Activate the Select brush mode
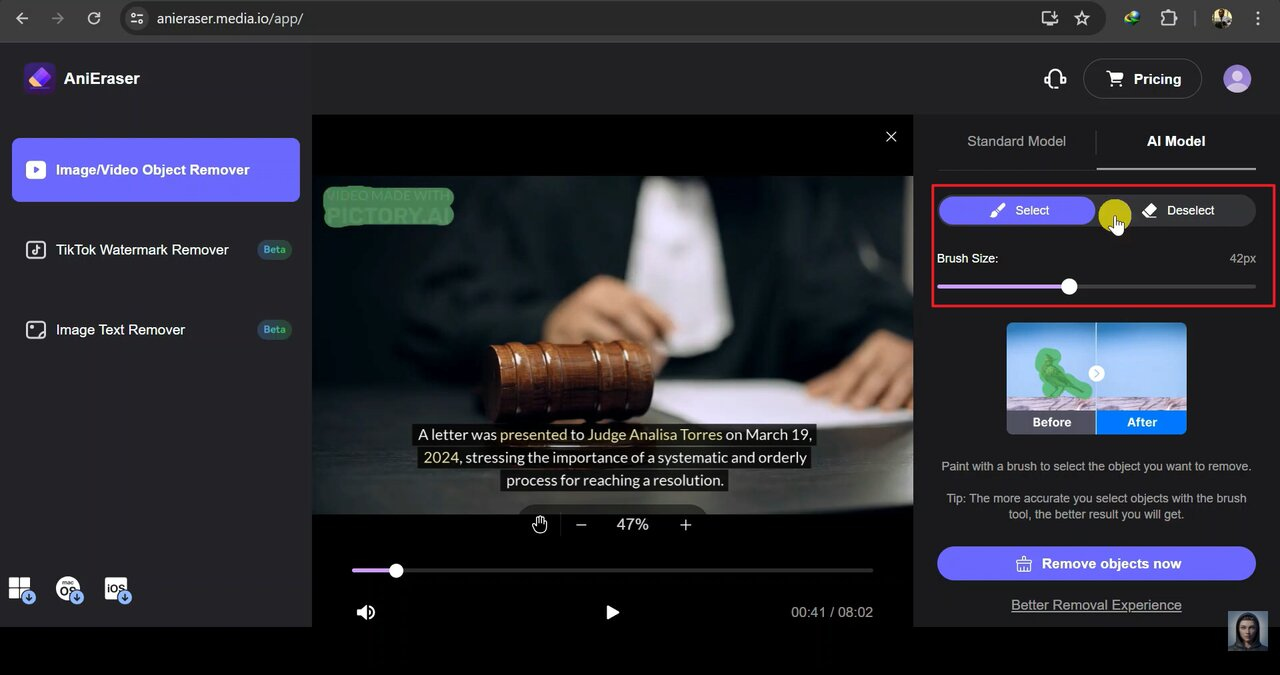This screenshot has width=1280, height=675. click(1017, 210)
